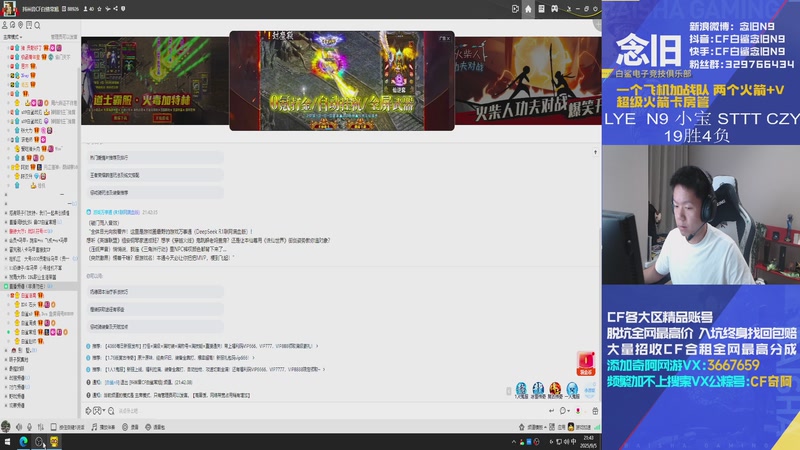
Task: Click the second blue gift icon in gift bar
Action: point(538,390)
